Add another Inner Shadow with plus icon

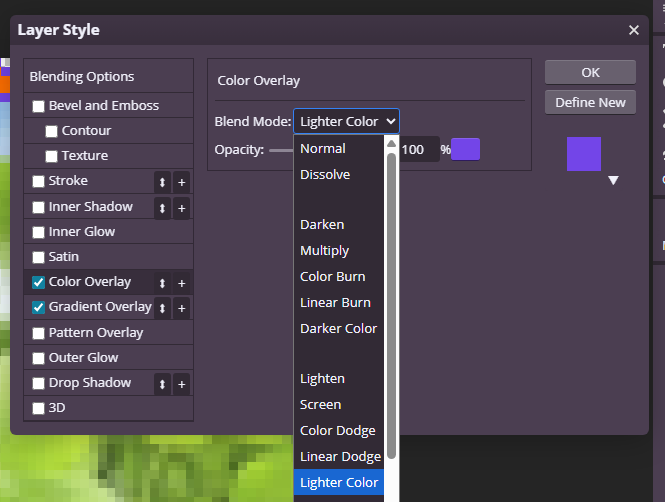(x=181, y=208)
